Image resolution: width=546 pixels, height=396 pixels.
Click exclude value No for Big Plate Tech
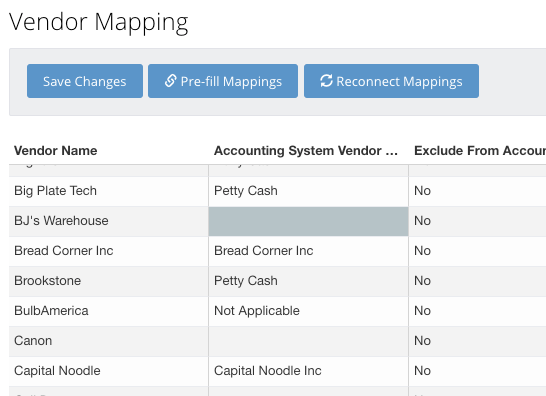click(477, 191)
